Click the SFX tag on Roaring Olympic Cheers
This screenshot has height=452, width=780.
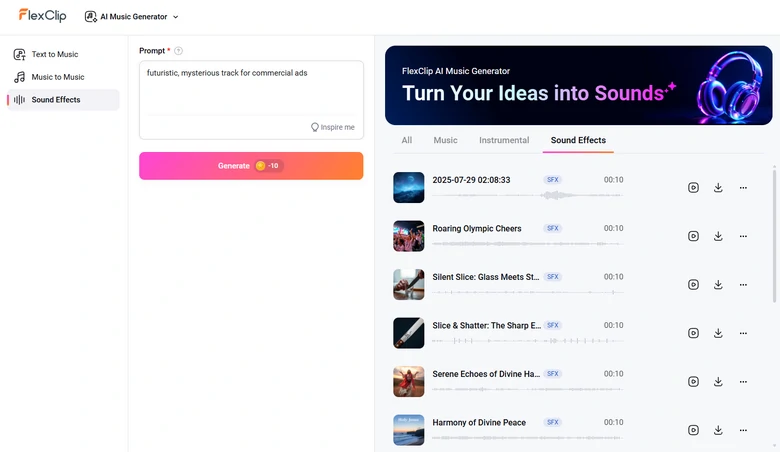pyautogui.click(x=553, y=228)
